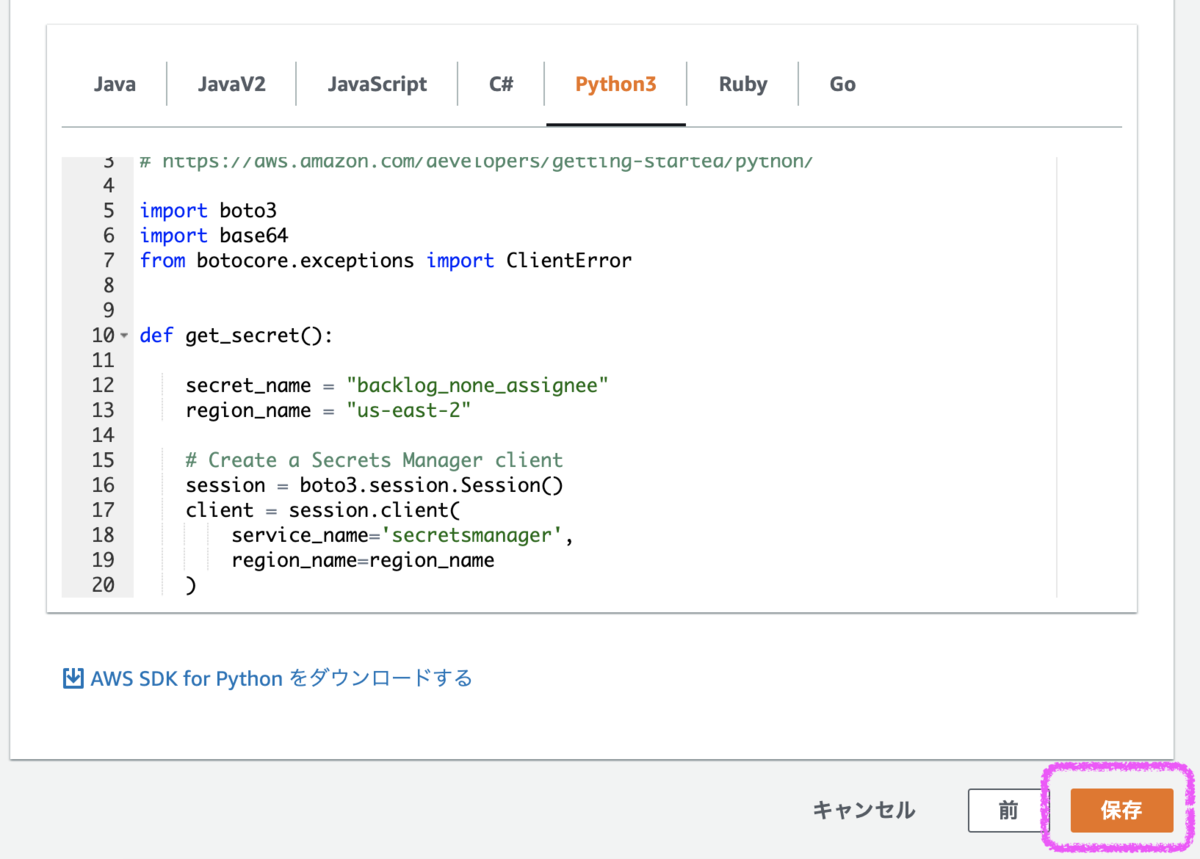Click the service_name='secretsmanager' code line
The image size is (1200, 859).
click(x=402, y=536)
